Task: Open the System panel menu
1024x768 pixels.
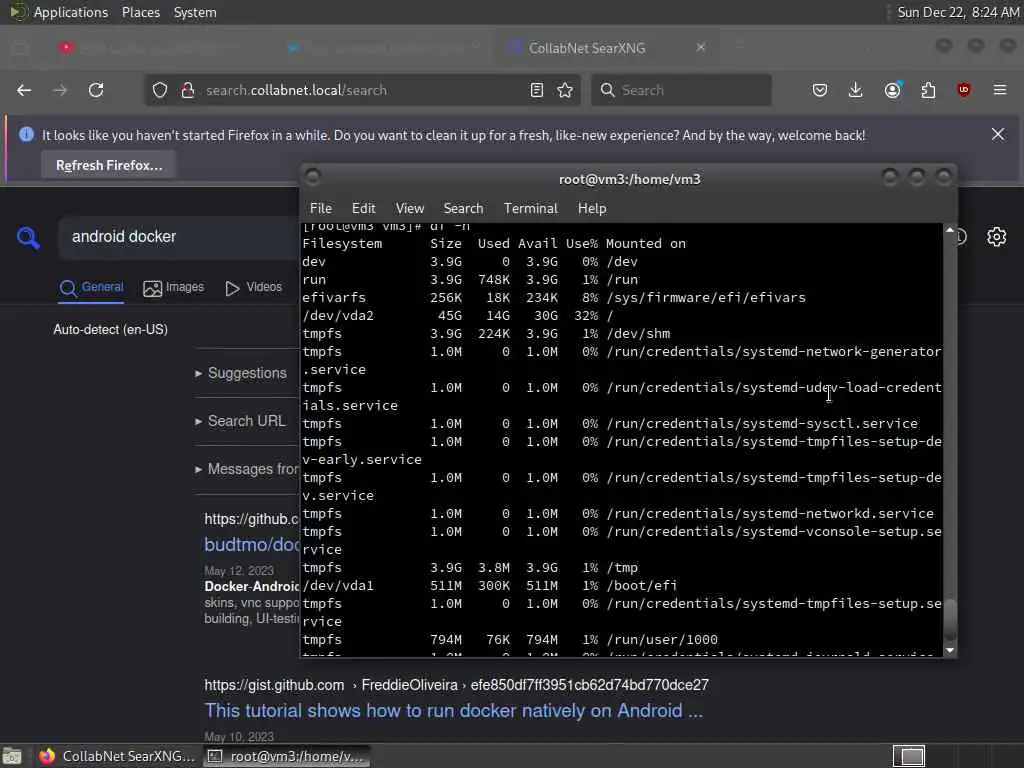Action: [x=195, y=12]
